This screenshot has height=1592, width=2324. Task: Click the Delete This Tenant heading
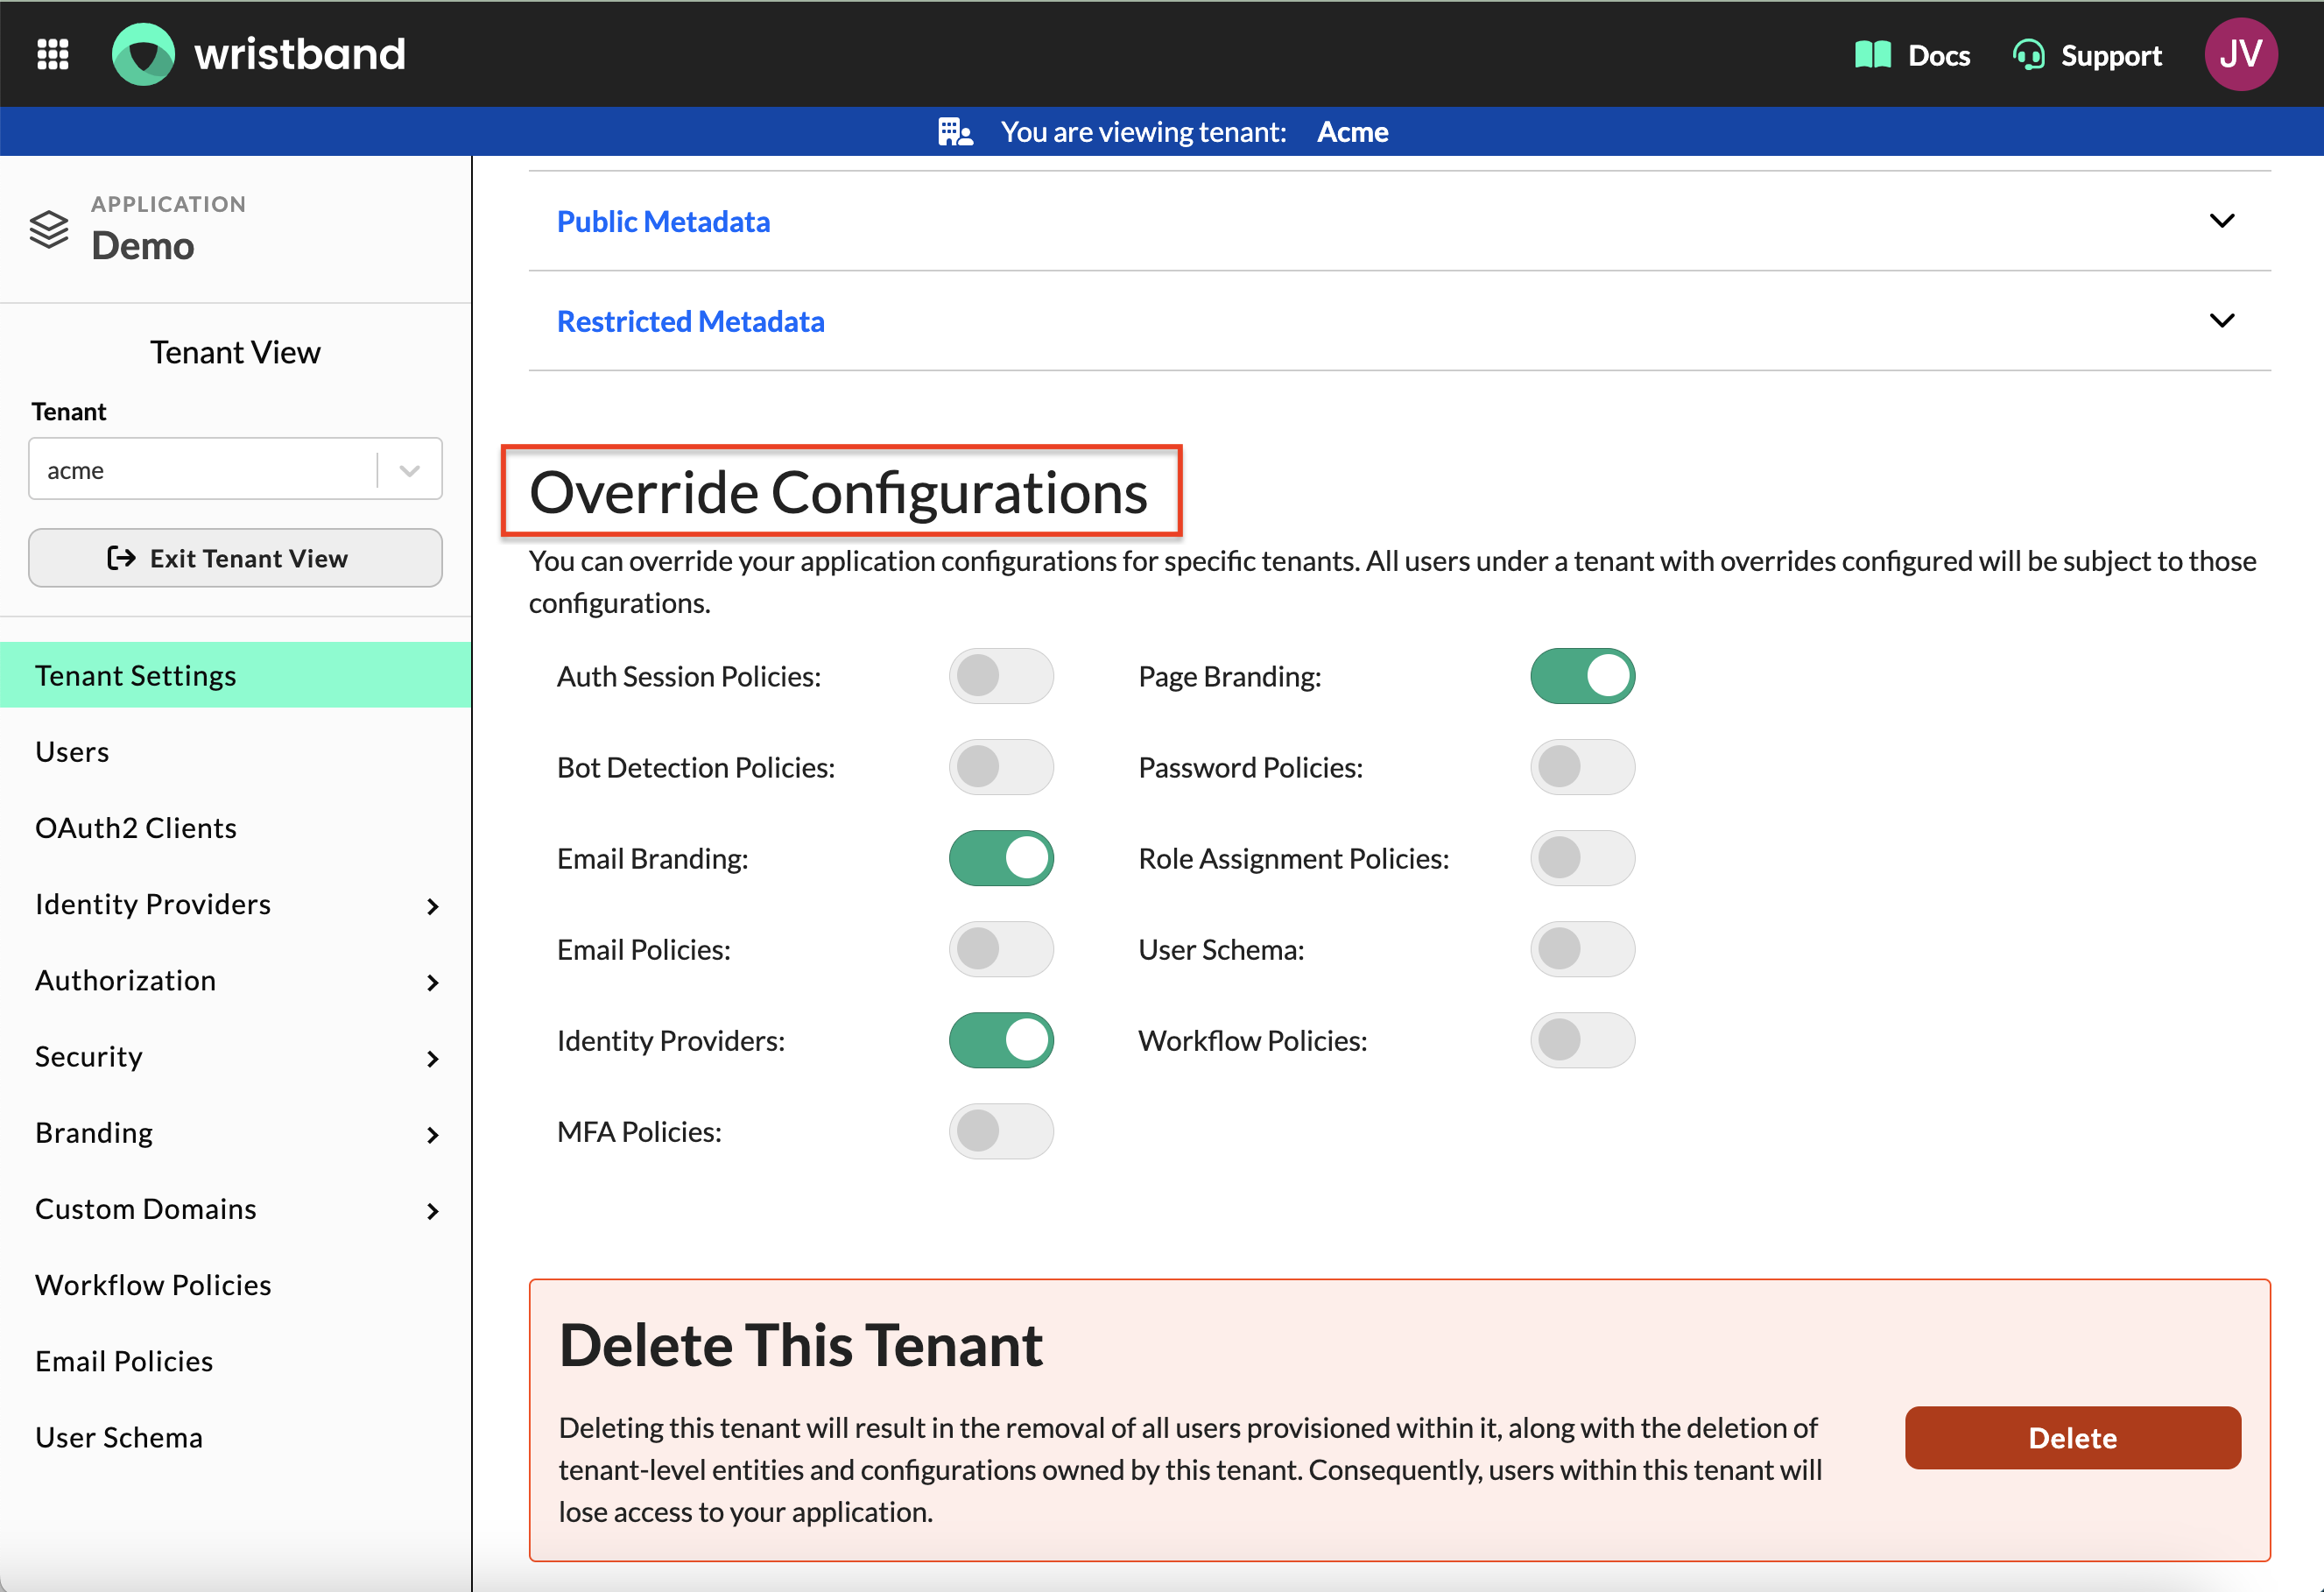(x=800, y=1344)
